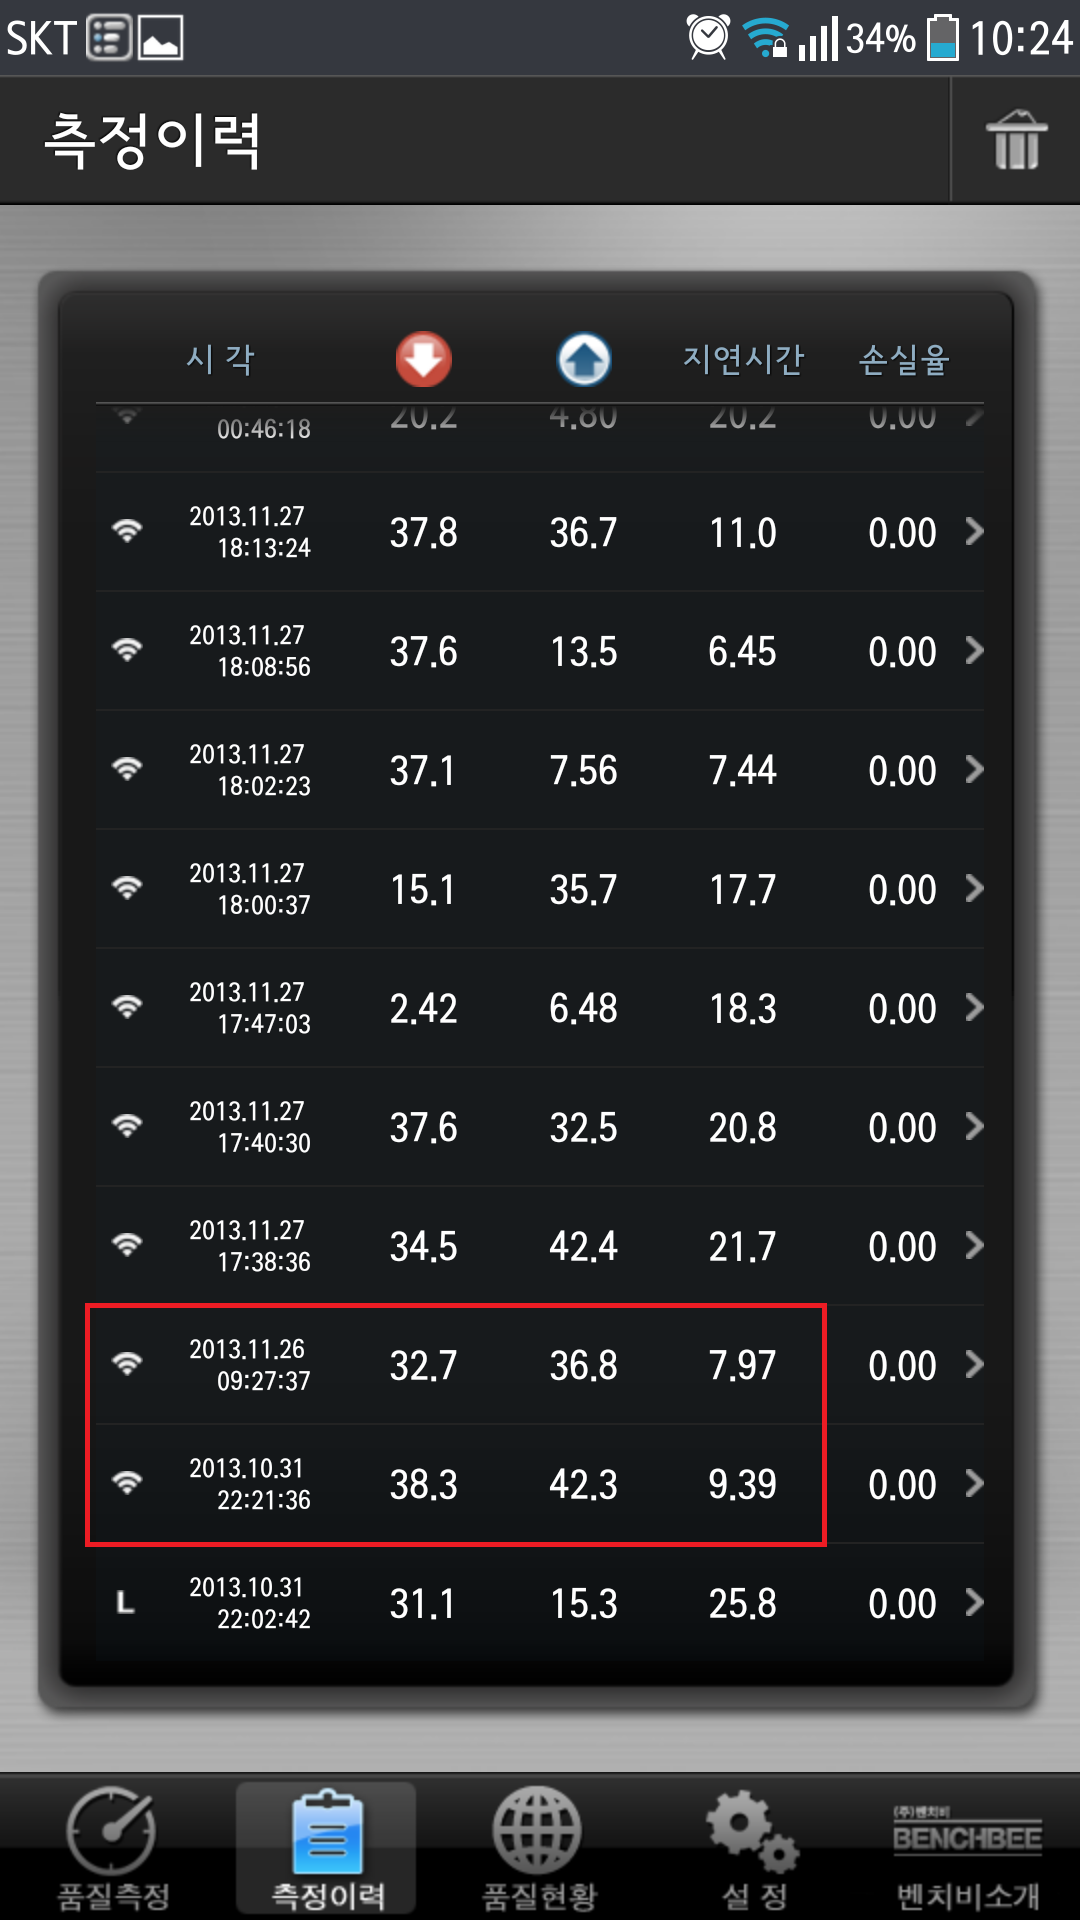Tap the 손실율 column header
Viewport: 1080px width, 1920px height.
coord(904,359)
